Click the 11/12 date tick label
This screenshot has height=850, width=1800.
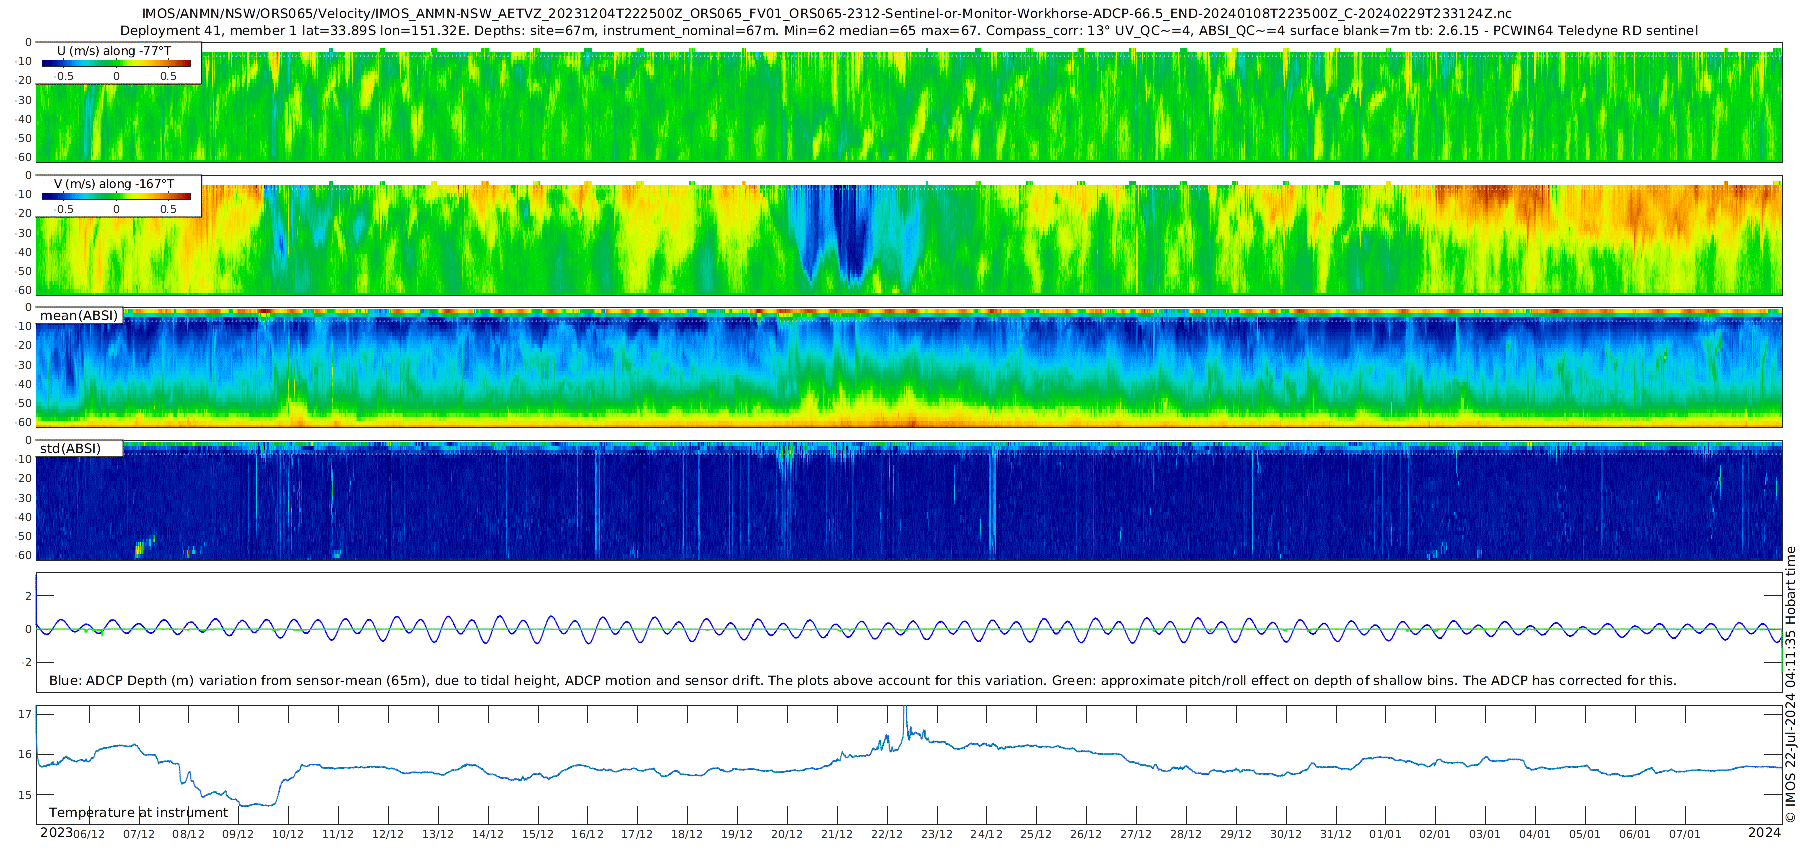pyautogui.click(x=338, y=834)
